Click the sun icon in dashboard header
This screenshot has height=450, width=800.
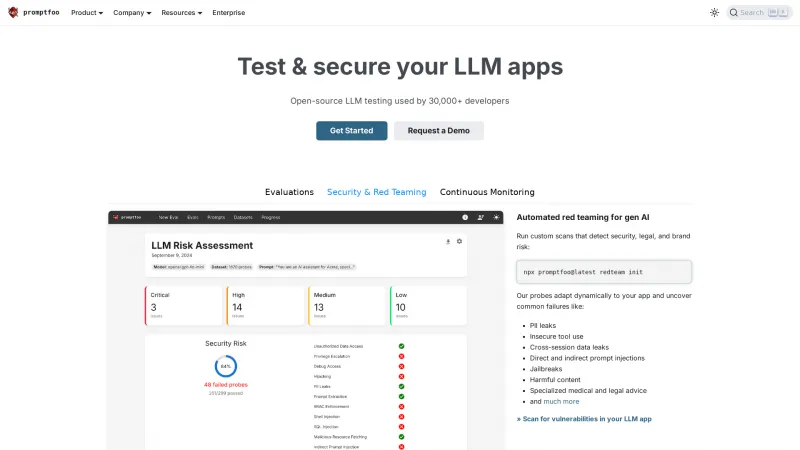(x=496, y=217)
